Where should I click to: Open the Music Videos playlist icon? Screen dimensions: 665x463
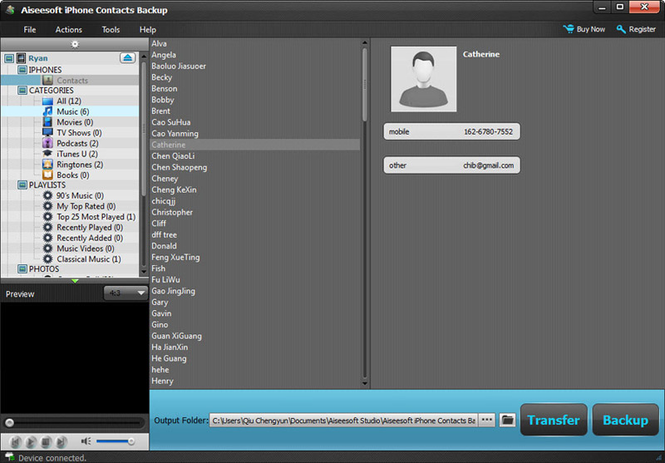(x=48, y=248)
